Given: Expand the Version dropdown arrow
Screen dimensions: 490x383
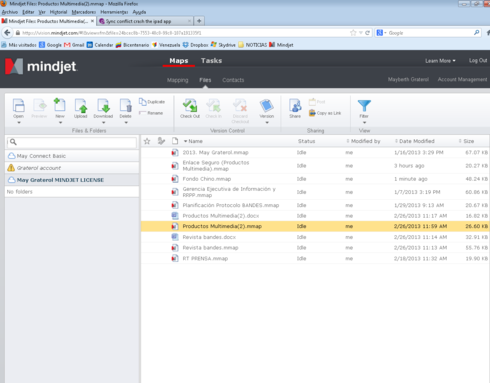Looking at the screenshot, I should tap(267, 123).
